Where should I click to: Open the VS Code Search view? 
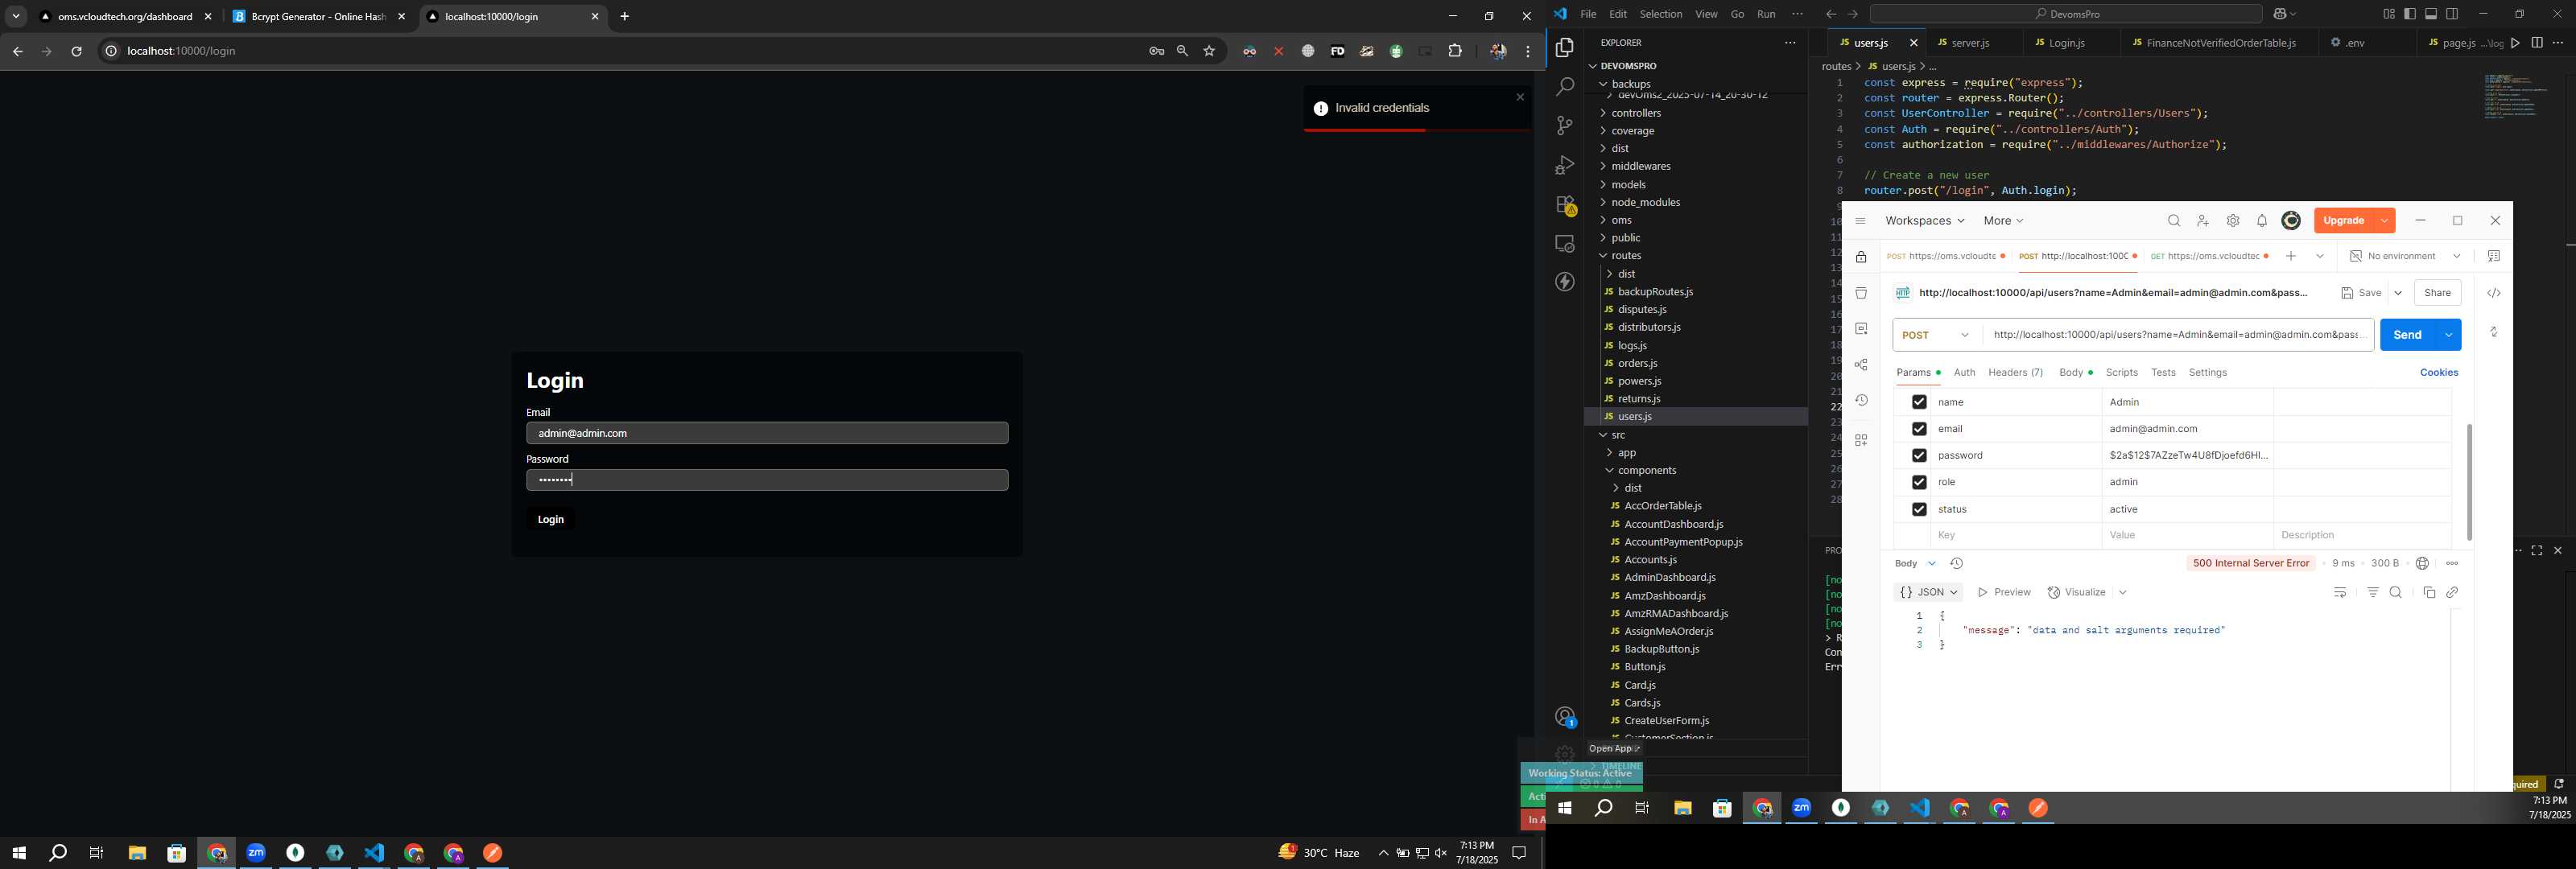click(1565, 87)
